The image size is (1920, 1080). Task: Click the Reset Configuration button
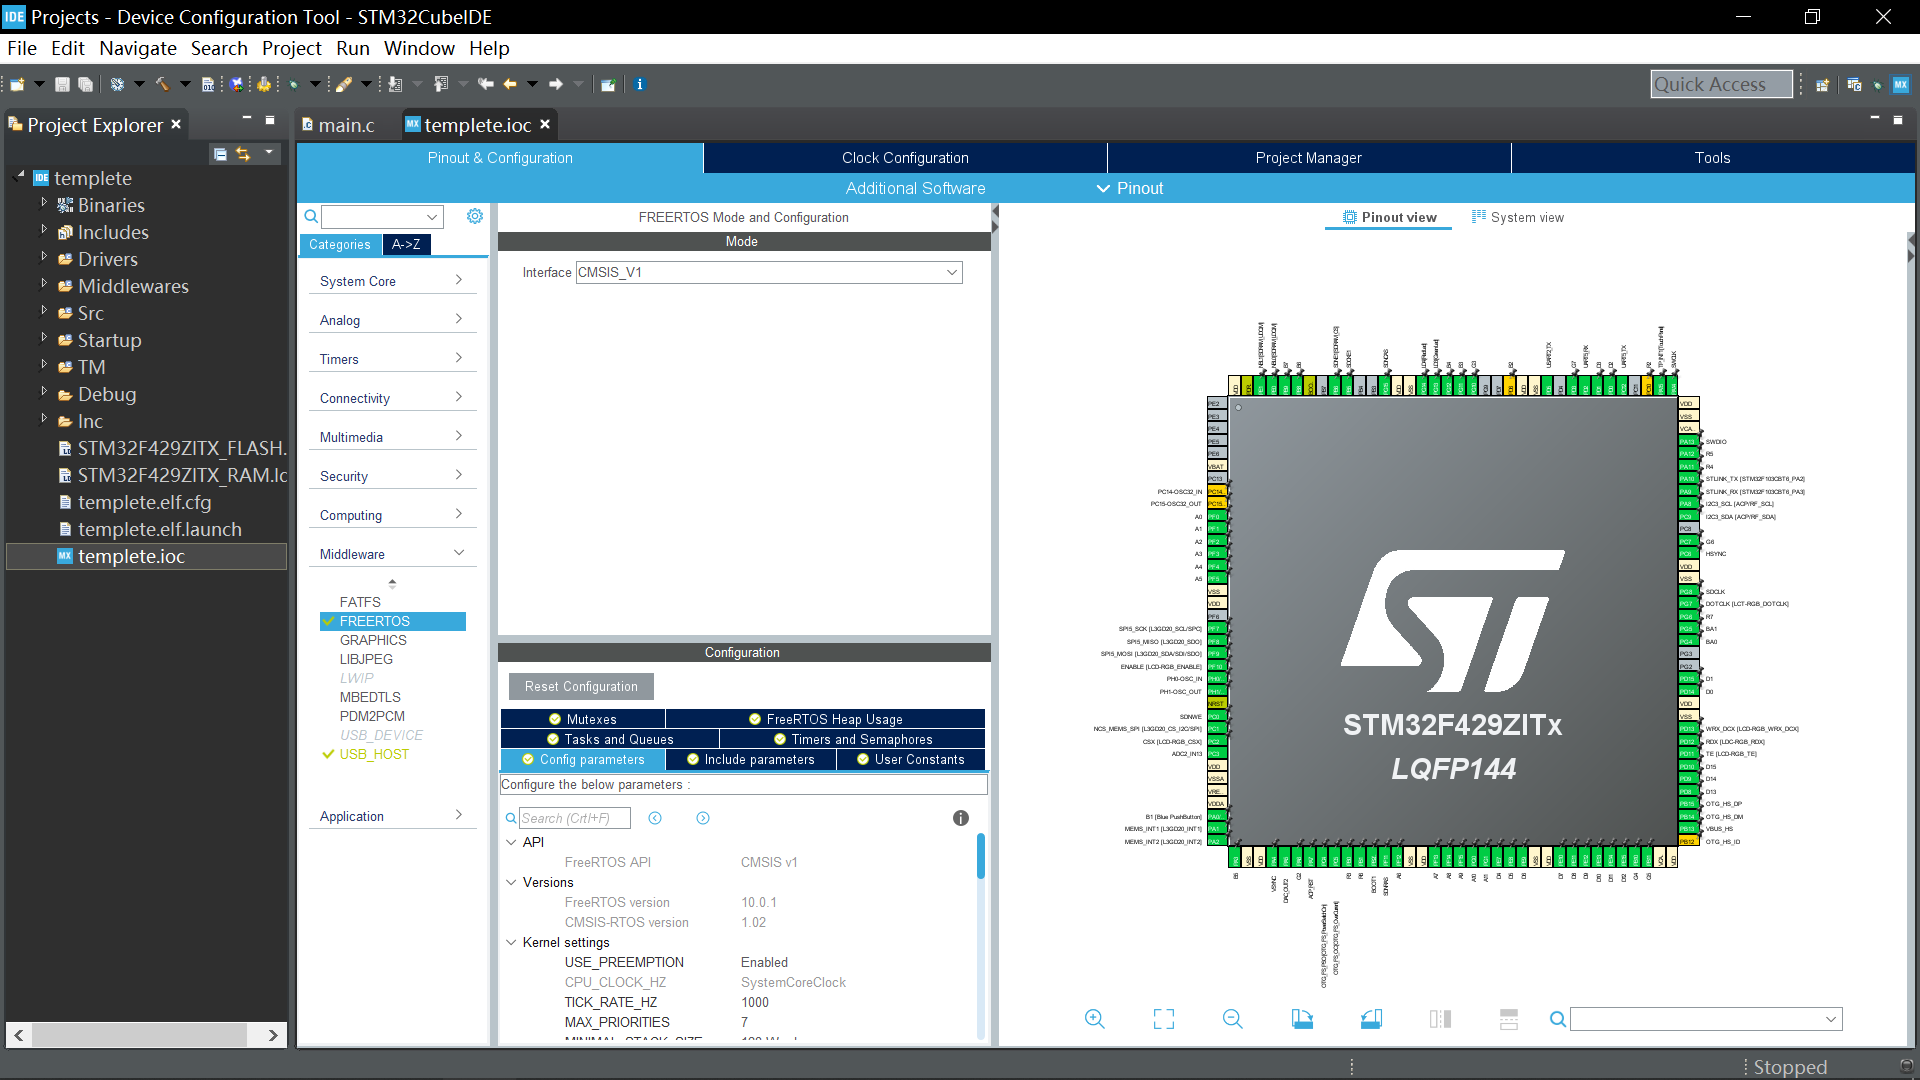(582, 686)
